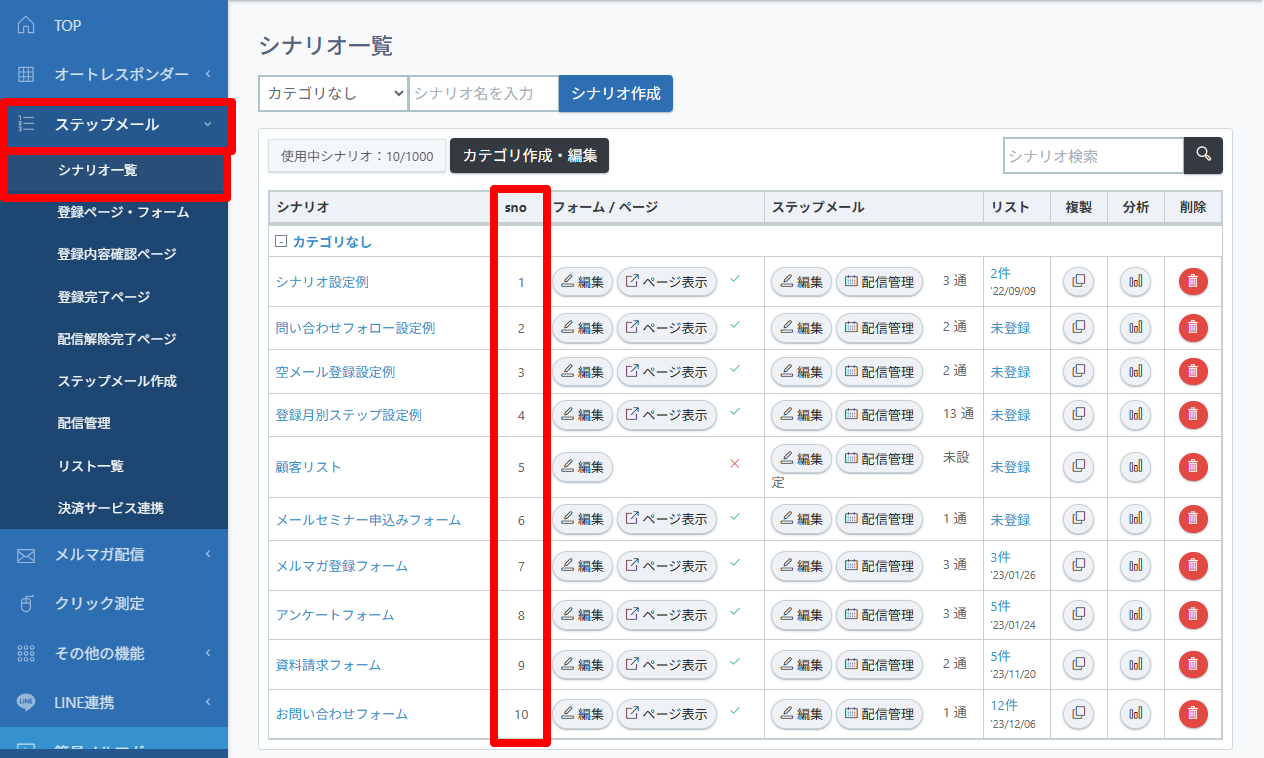The height and width of the screenshot is (758, 1264).
Task: Click the シナリオ名を入力 text field
Action: pyautogui.click(x=483, y=93)
